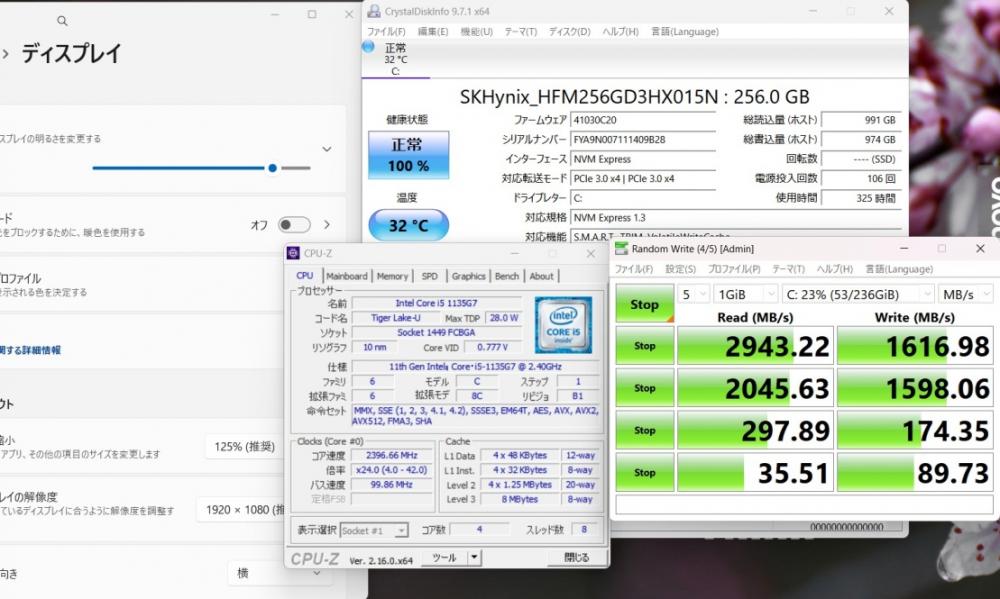Open ヘルプ(H) menu in Random Write window
1000x599 pixels.
click(834, 269)
